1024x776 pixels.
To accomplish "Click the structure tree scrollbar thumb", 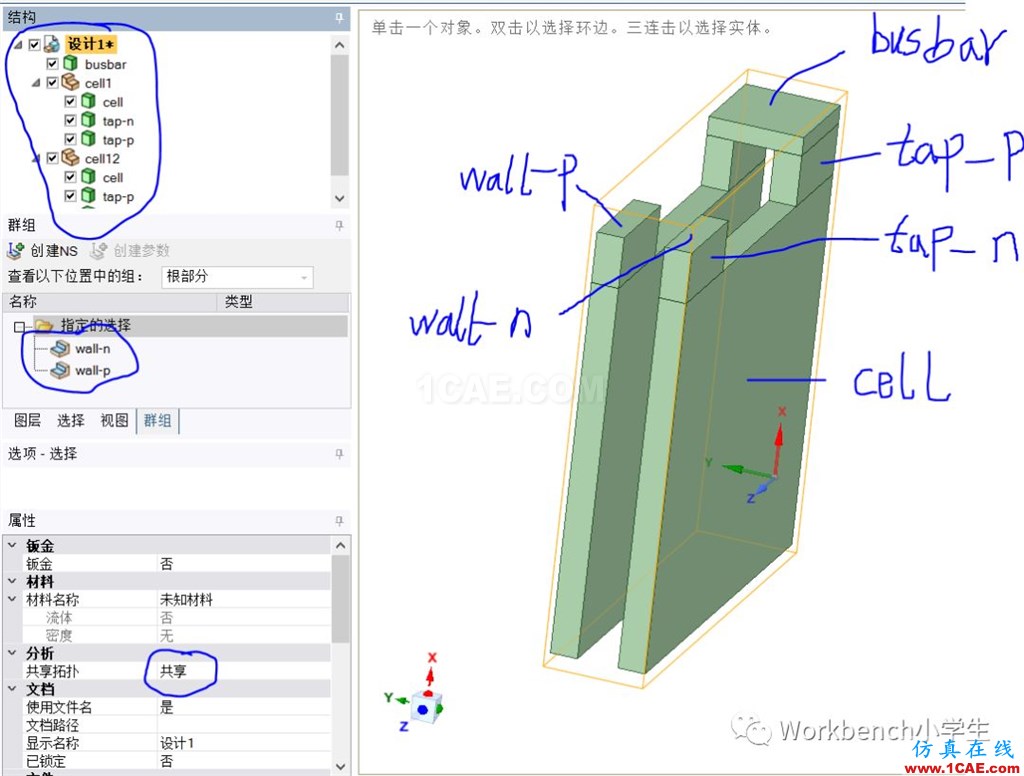I will click(x=340, y=116).
